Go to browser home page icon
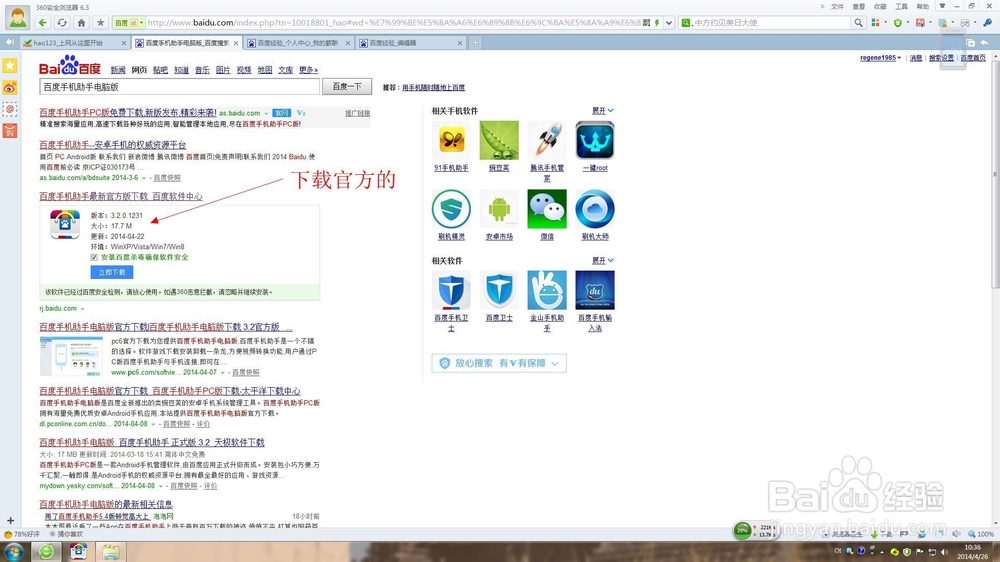The height and width of the screenshot is (562, 1000). [82, 23]
